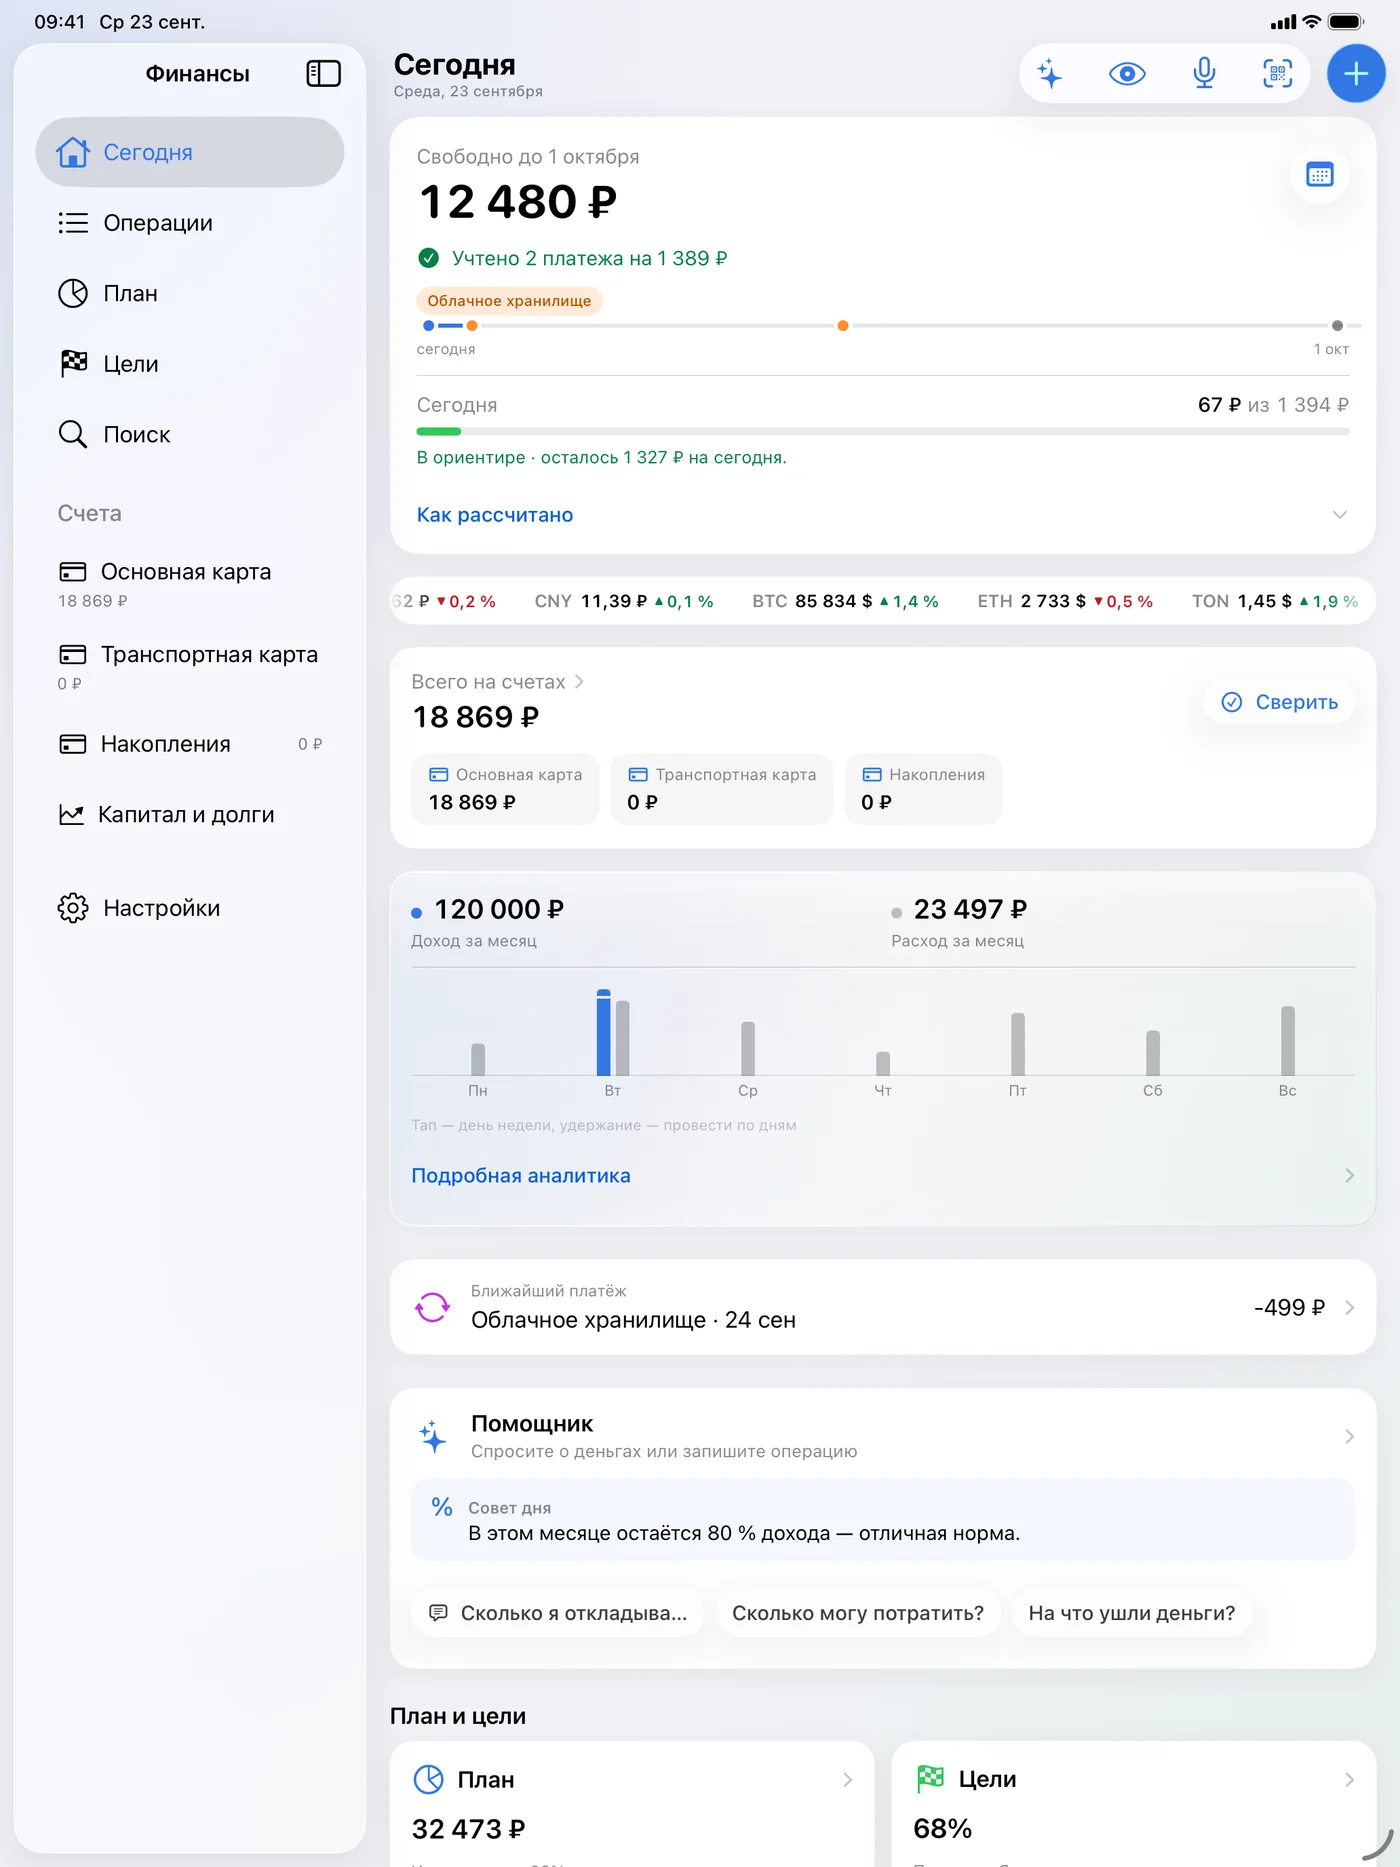Viewport: 1400px width, 1867px height.
Task: Select Накопления balance chip
Action: tap(923, 789)
